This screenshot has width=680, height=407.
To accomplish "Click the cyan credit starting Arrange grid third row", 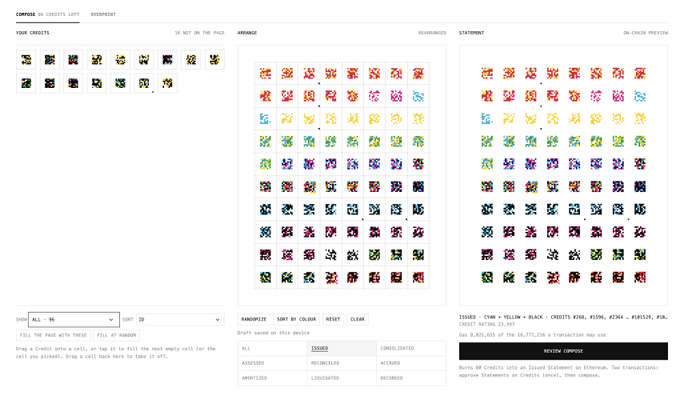I will pos(265,118).
